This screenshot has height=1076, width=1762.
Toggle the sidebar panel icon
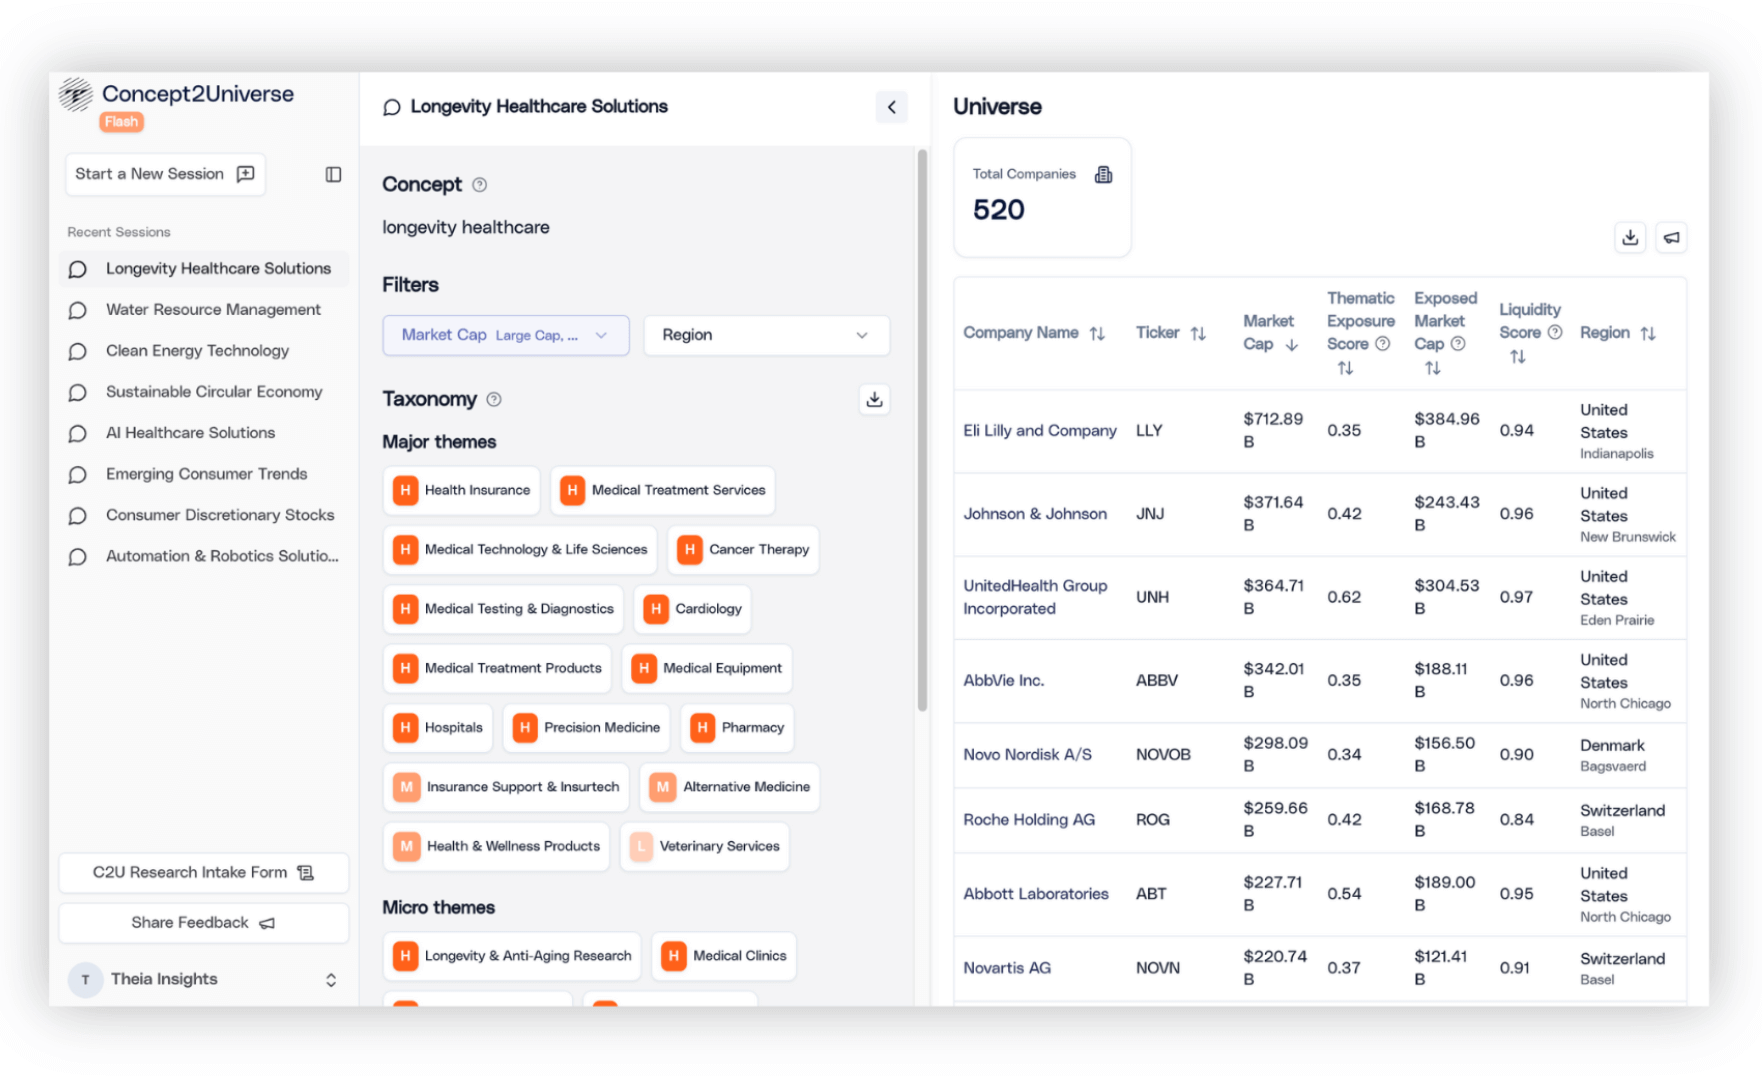coord(333,174)
